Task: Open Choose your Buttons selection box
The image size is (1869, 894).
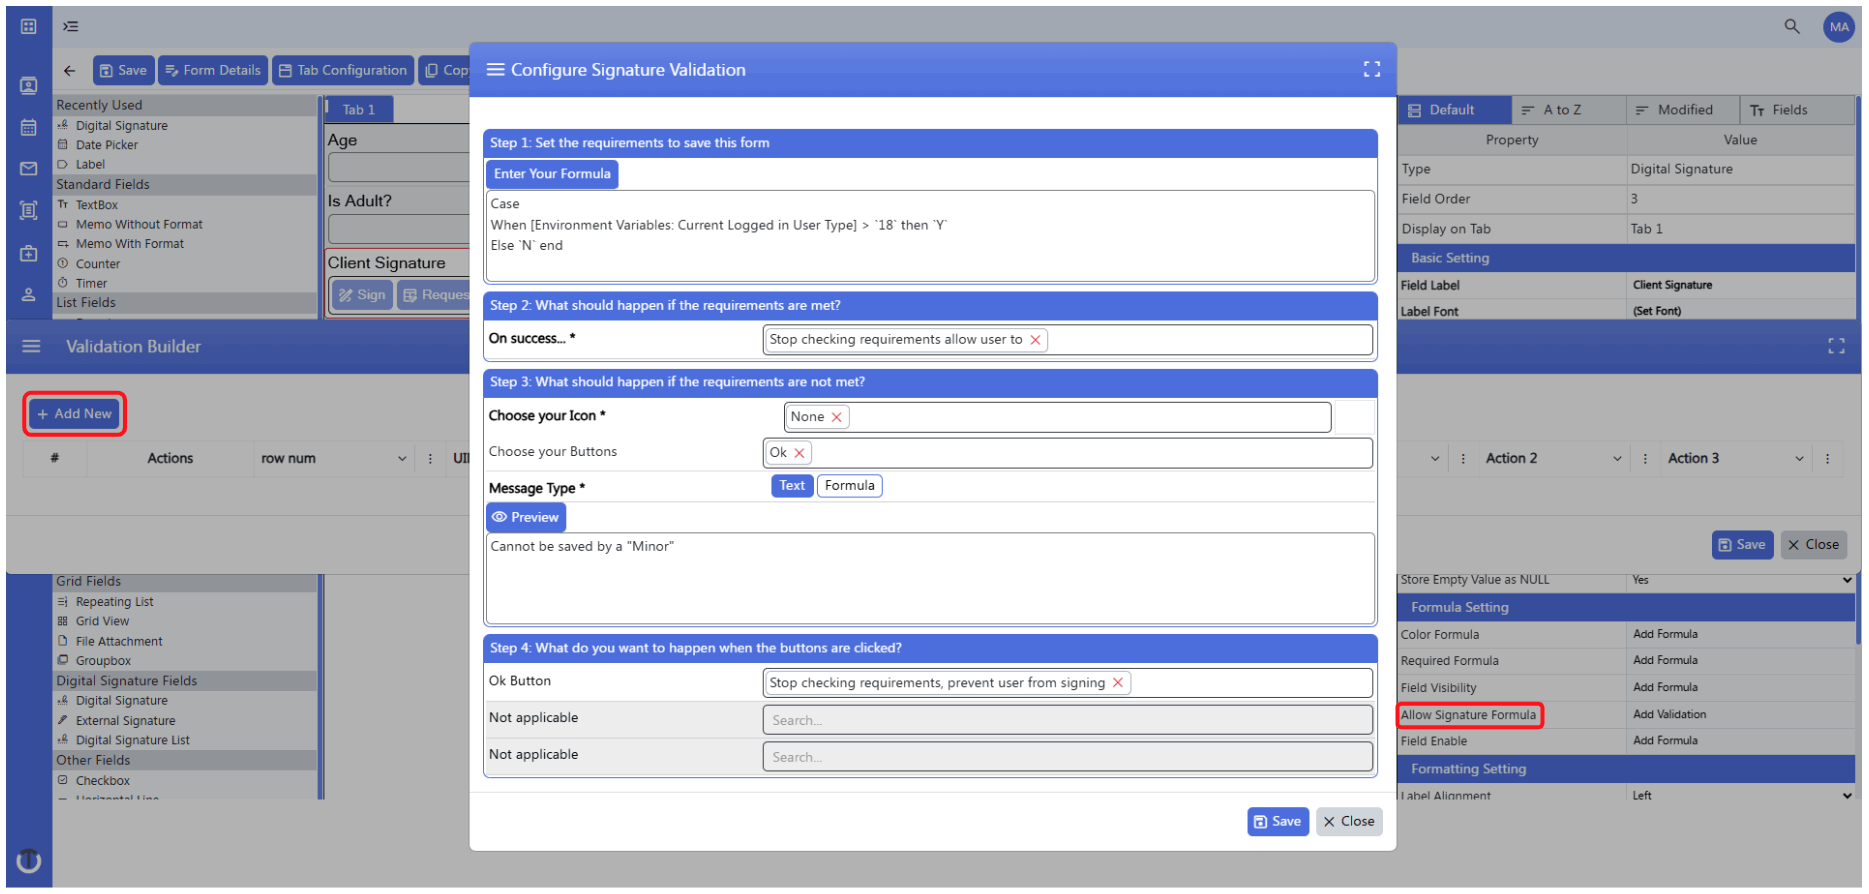Action: [x=1067, y=453]
